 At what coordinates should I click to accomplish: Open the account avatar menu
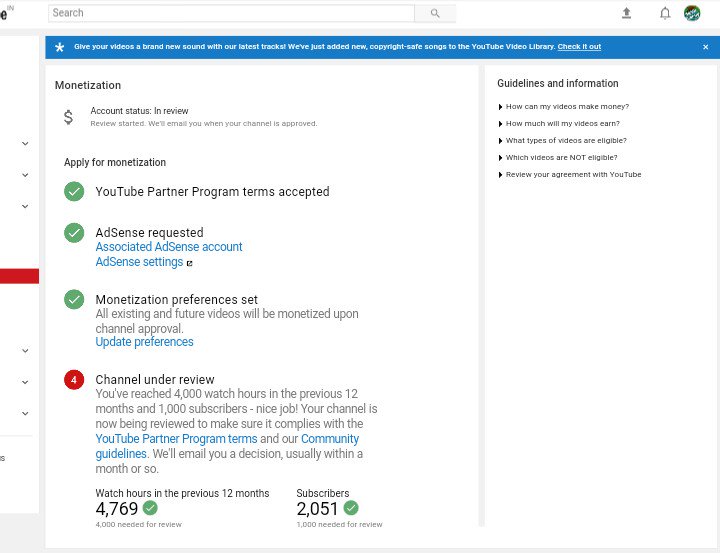click(692, 13)
